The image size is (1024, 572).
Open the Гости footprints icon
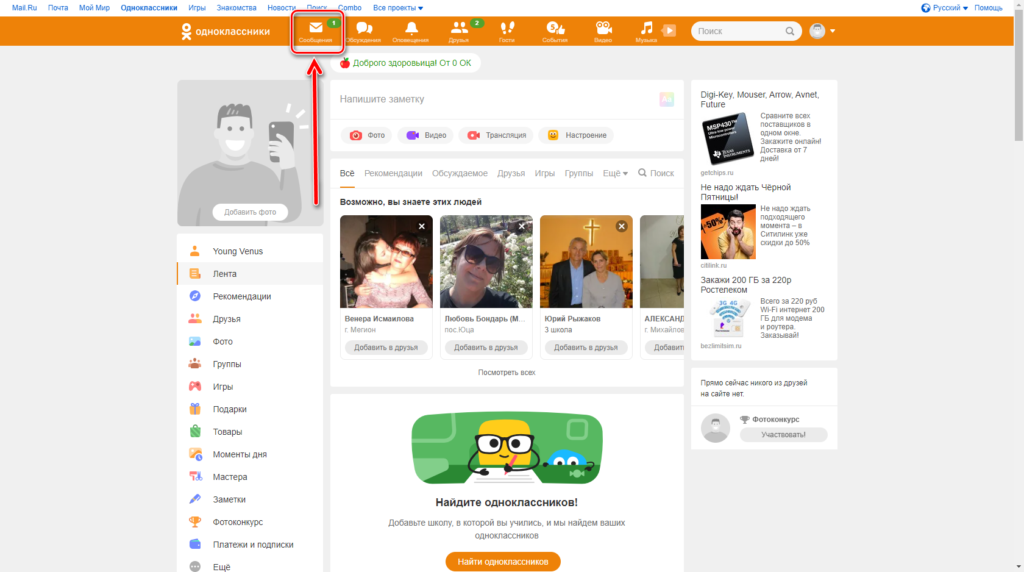pyautogui.click(x=507, y=31)
